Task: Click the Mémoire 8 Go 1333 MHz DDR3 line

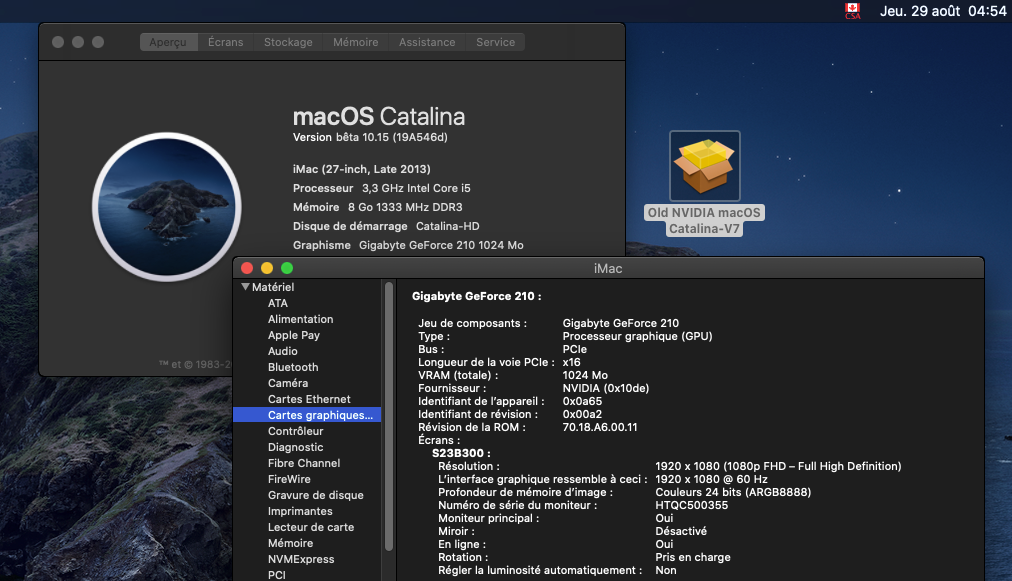Action: pos(378,207)
